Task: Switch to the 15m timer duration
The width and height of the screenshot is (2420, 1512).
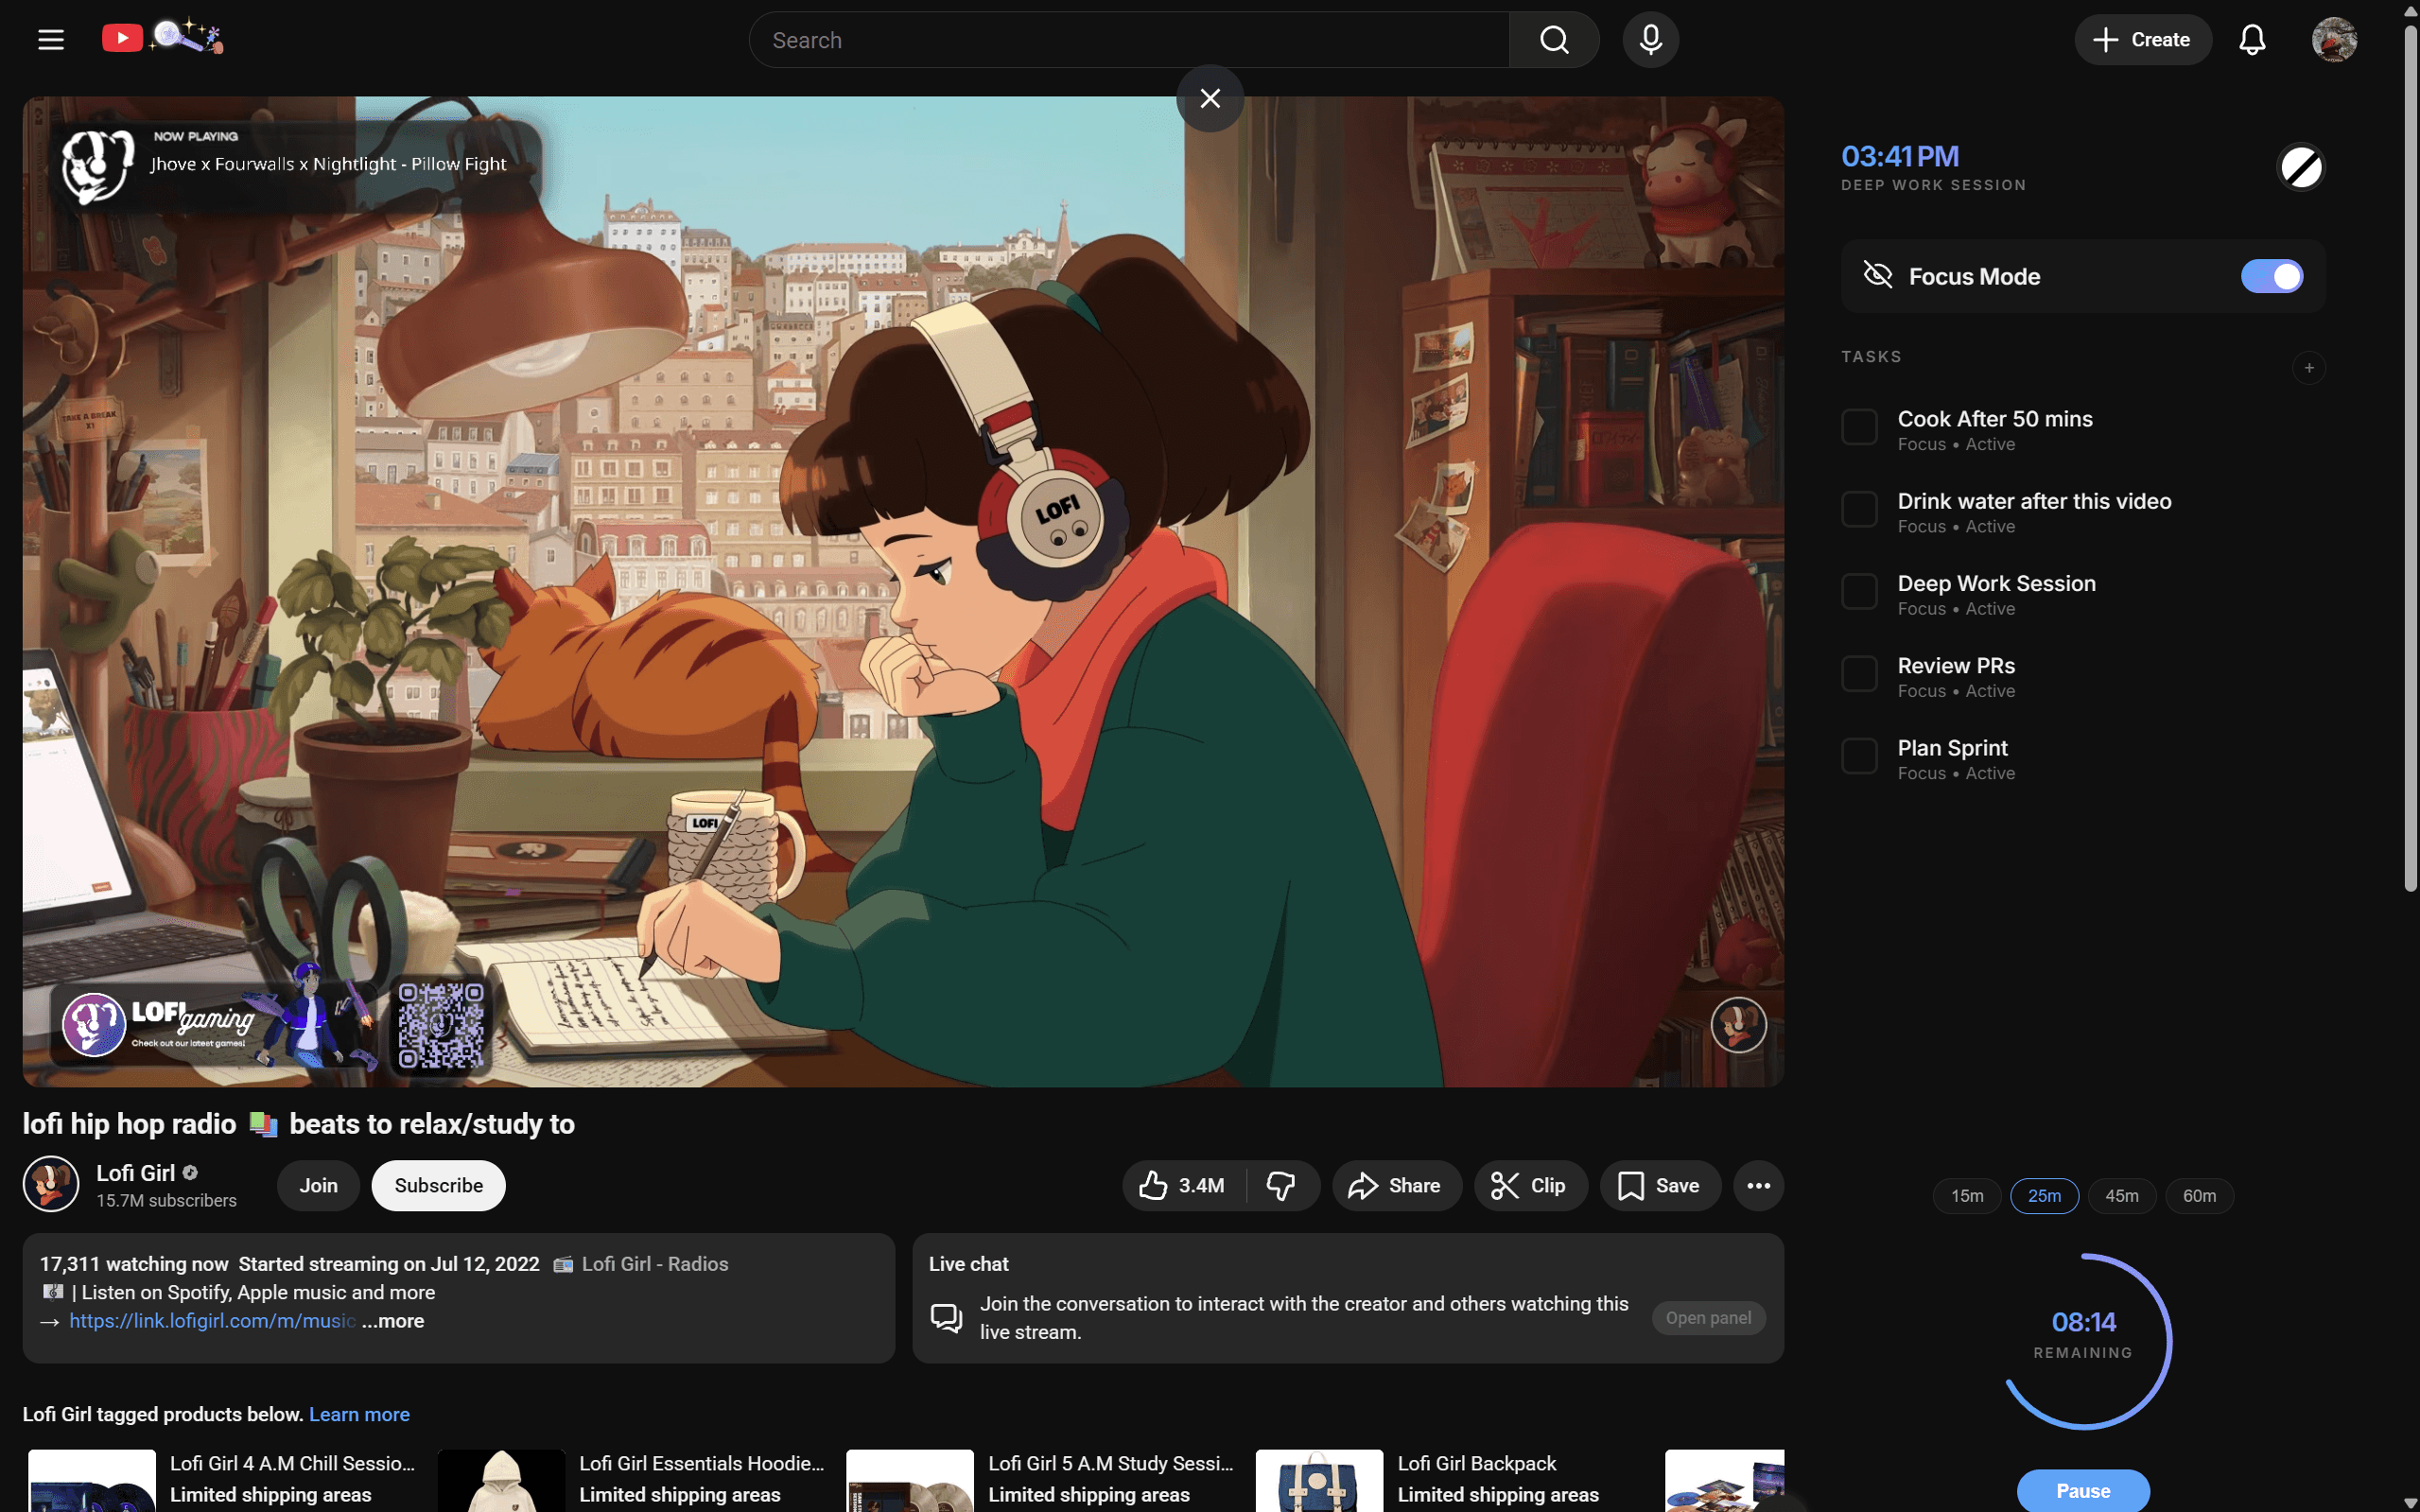Action: [1966, 1195]
